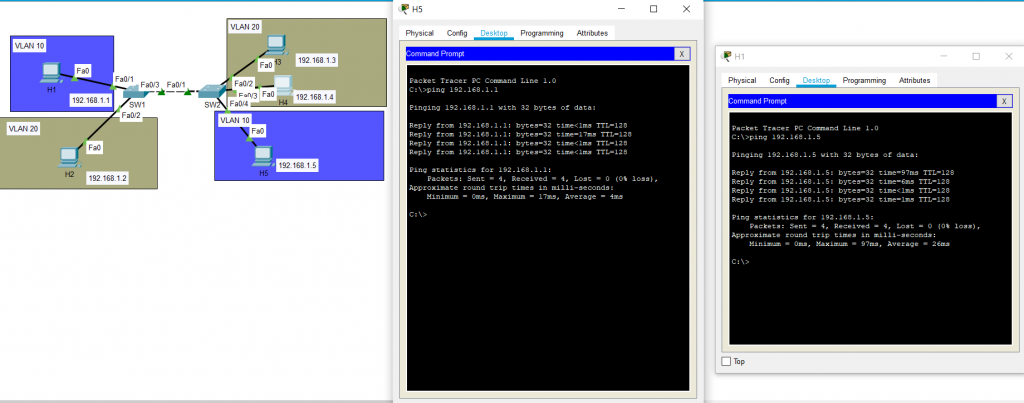
Task: Enable the Top checkbox in H1 window
Action: (x=727, y=361)
